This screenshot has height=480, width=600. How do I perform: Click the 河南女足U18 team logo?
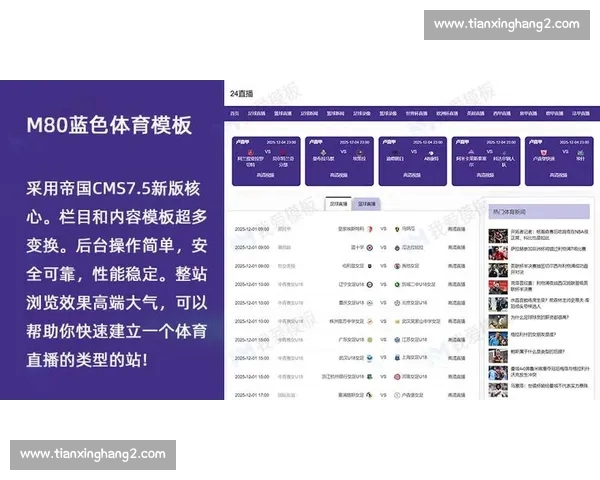click(x=397, y=377)
